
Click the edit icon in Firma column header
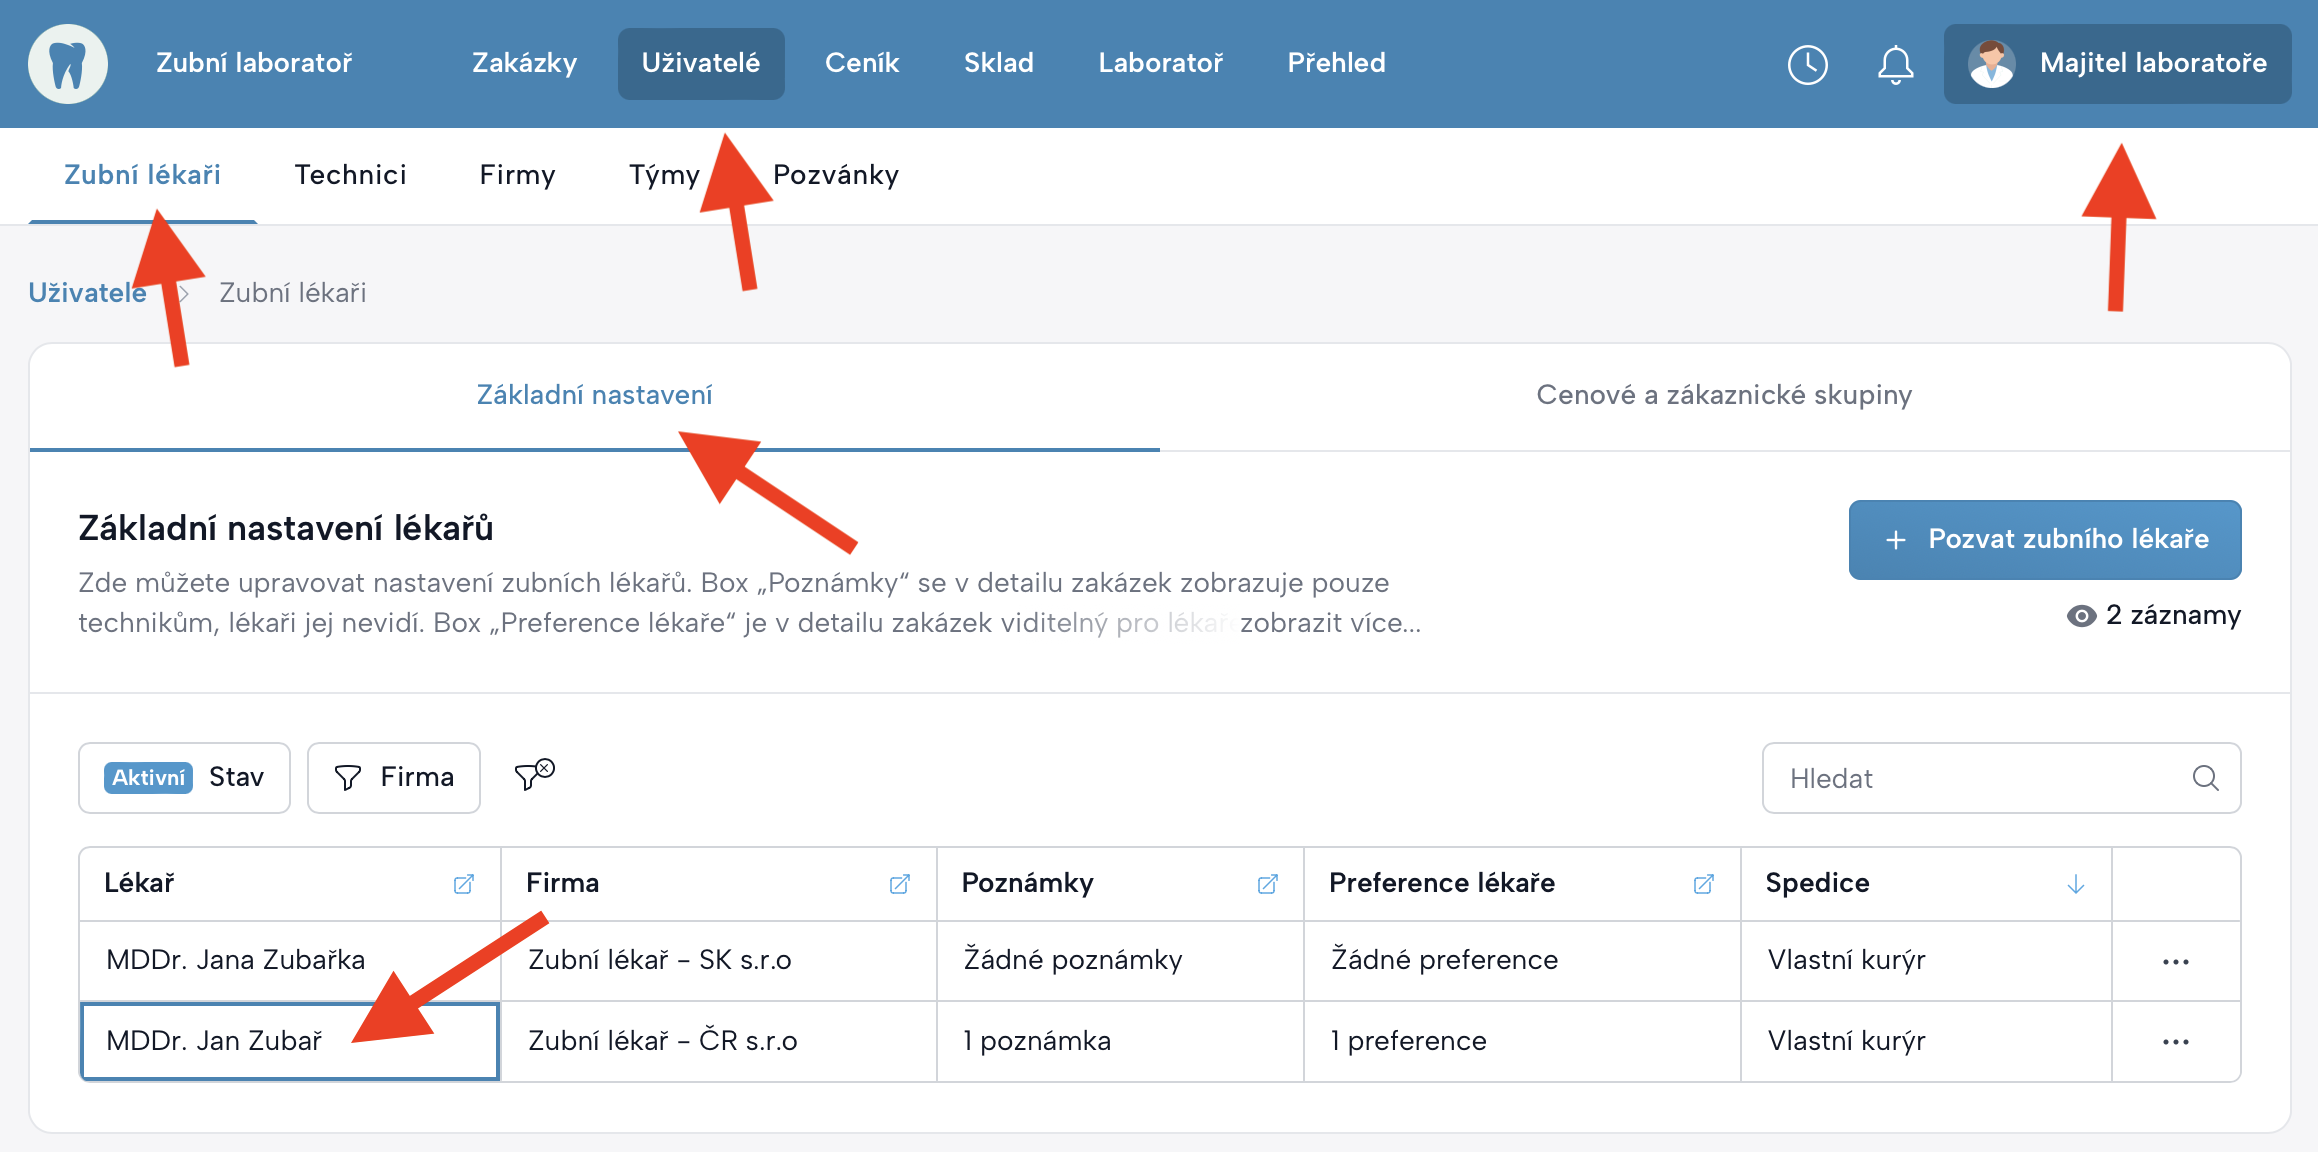[900, 884]
